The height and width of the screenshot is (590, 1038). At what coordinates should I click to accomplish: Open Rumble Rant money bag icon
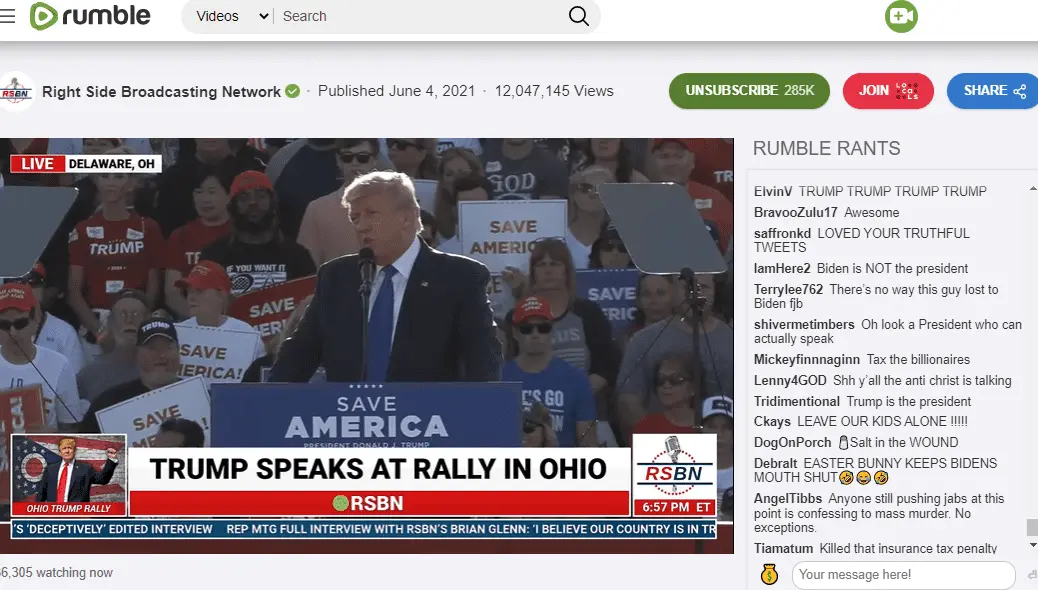pyautogui.click(x=769, y=574)
